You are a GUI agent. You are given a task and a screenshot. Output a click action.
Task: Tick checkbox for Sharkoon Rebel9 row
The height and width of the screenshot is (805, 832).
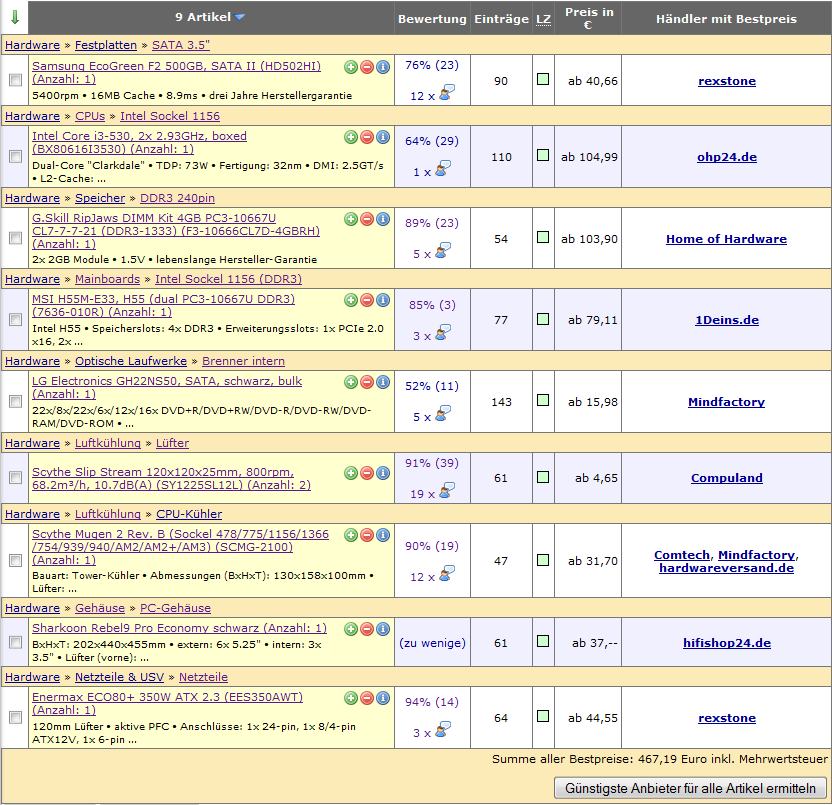tap(15, 642)
